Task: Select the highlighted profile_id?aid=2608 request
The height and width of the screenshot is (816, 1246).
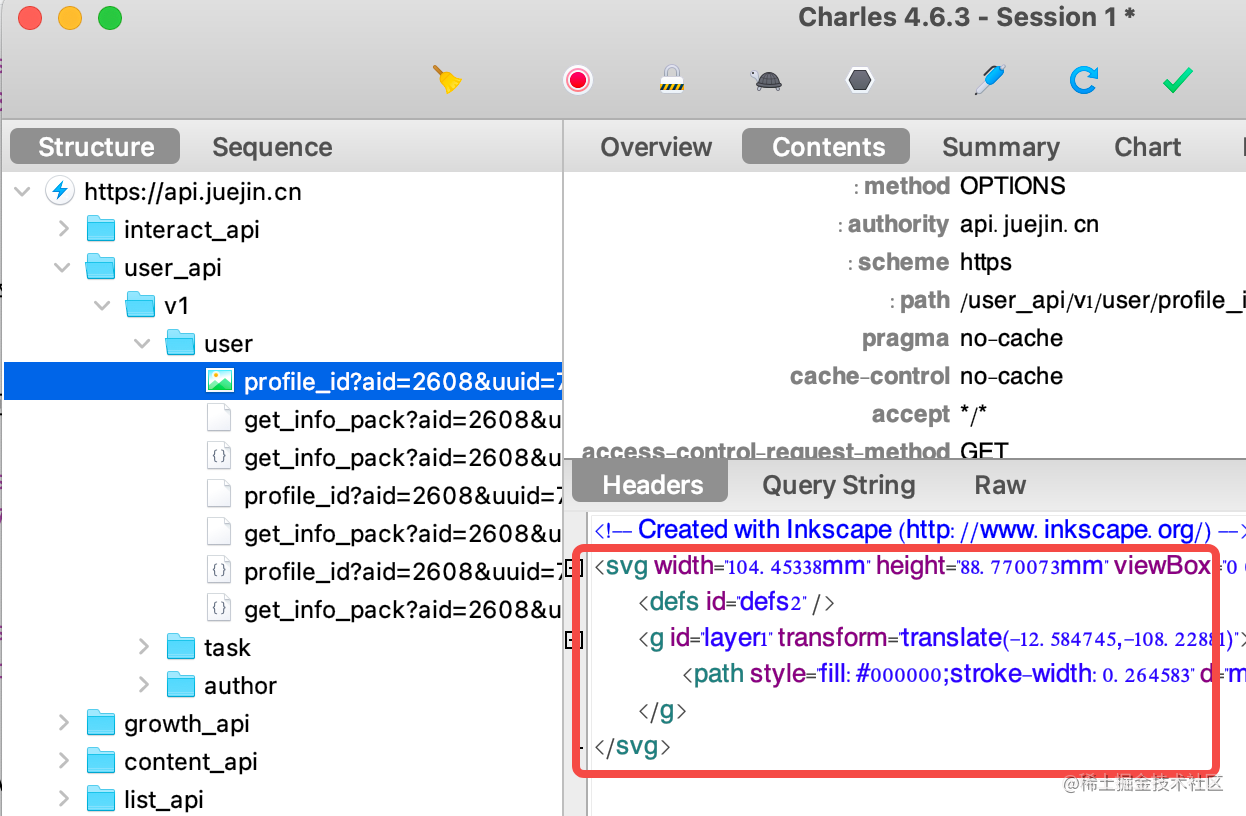Action: [283, 381]
